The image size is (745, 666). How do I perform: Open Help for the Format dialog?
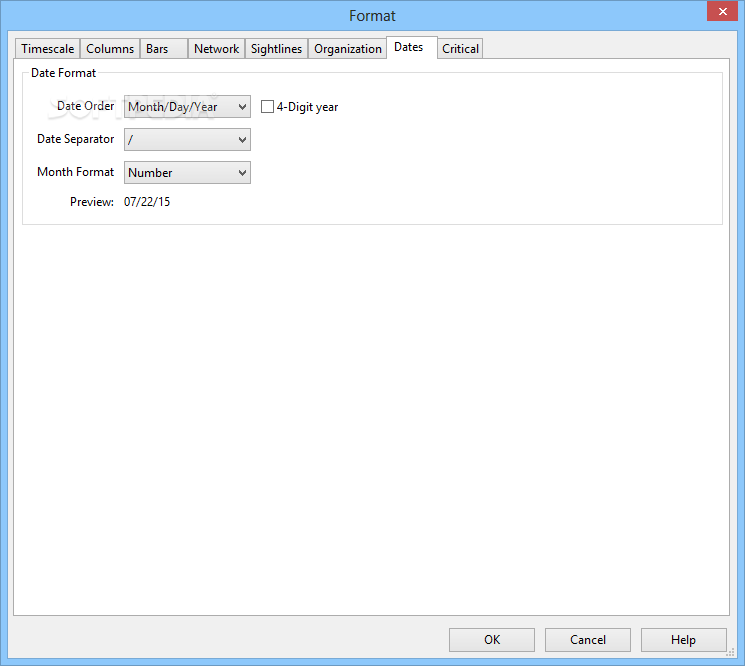point(683,640)
